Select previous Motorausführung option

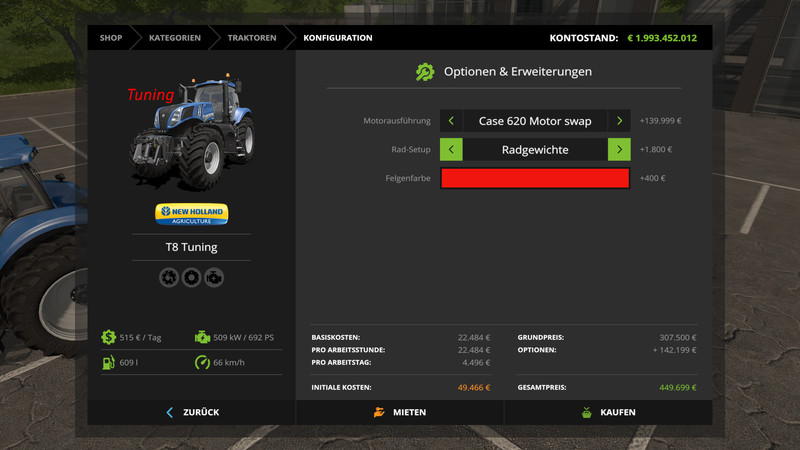tap(451, 121)
